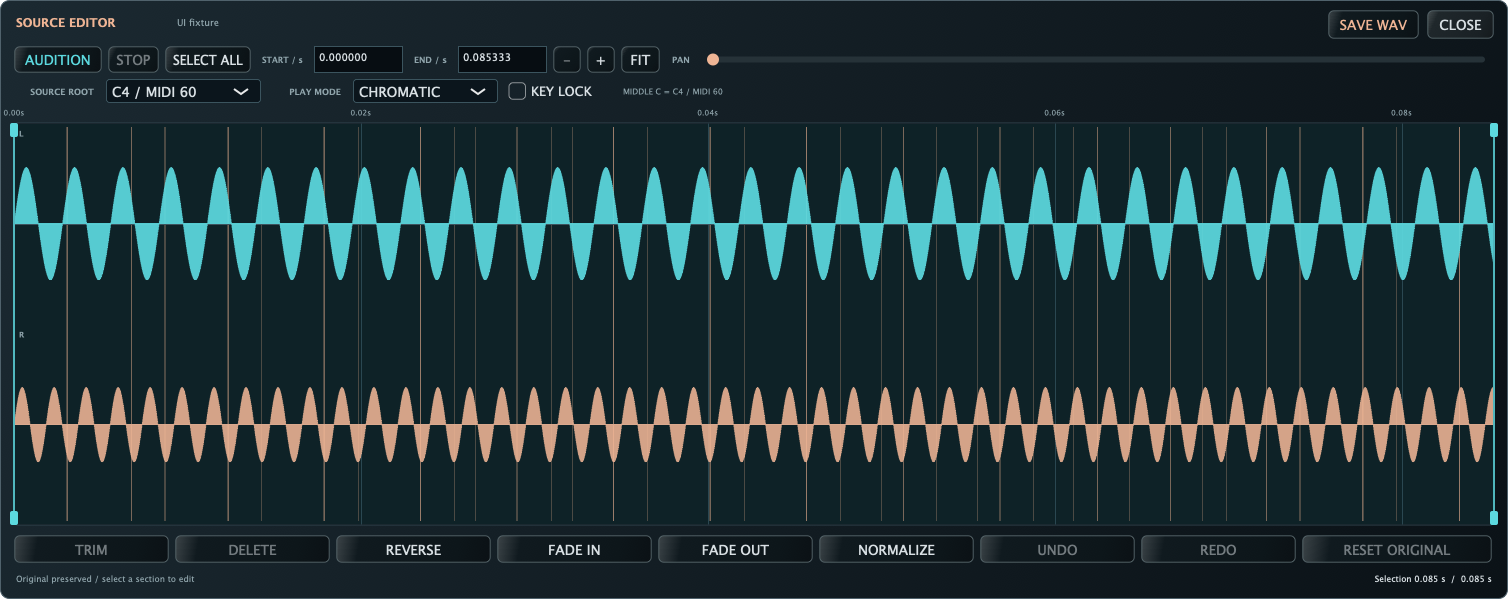Image resolution: width=1508 pixels, height=599 pixels.
Task: Click the 0.08s mark on the time ruler
Action: [1401, 113]
